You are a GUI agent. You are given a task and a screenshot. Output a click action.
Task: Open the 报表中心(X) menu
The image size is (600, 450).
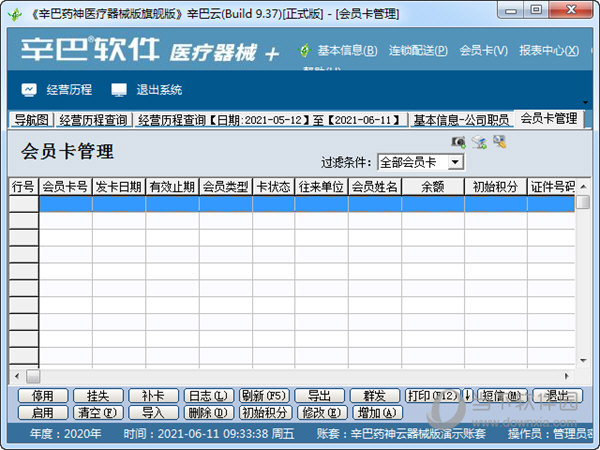click(549, 50)
